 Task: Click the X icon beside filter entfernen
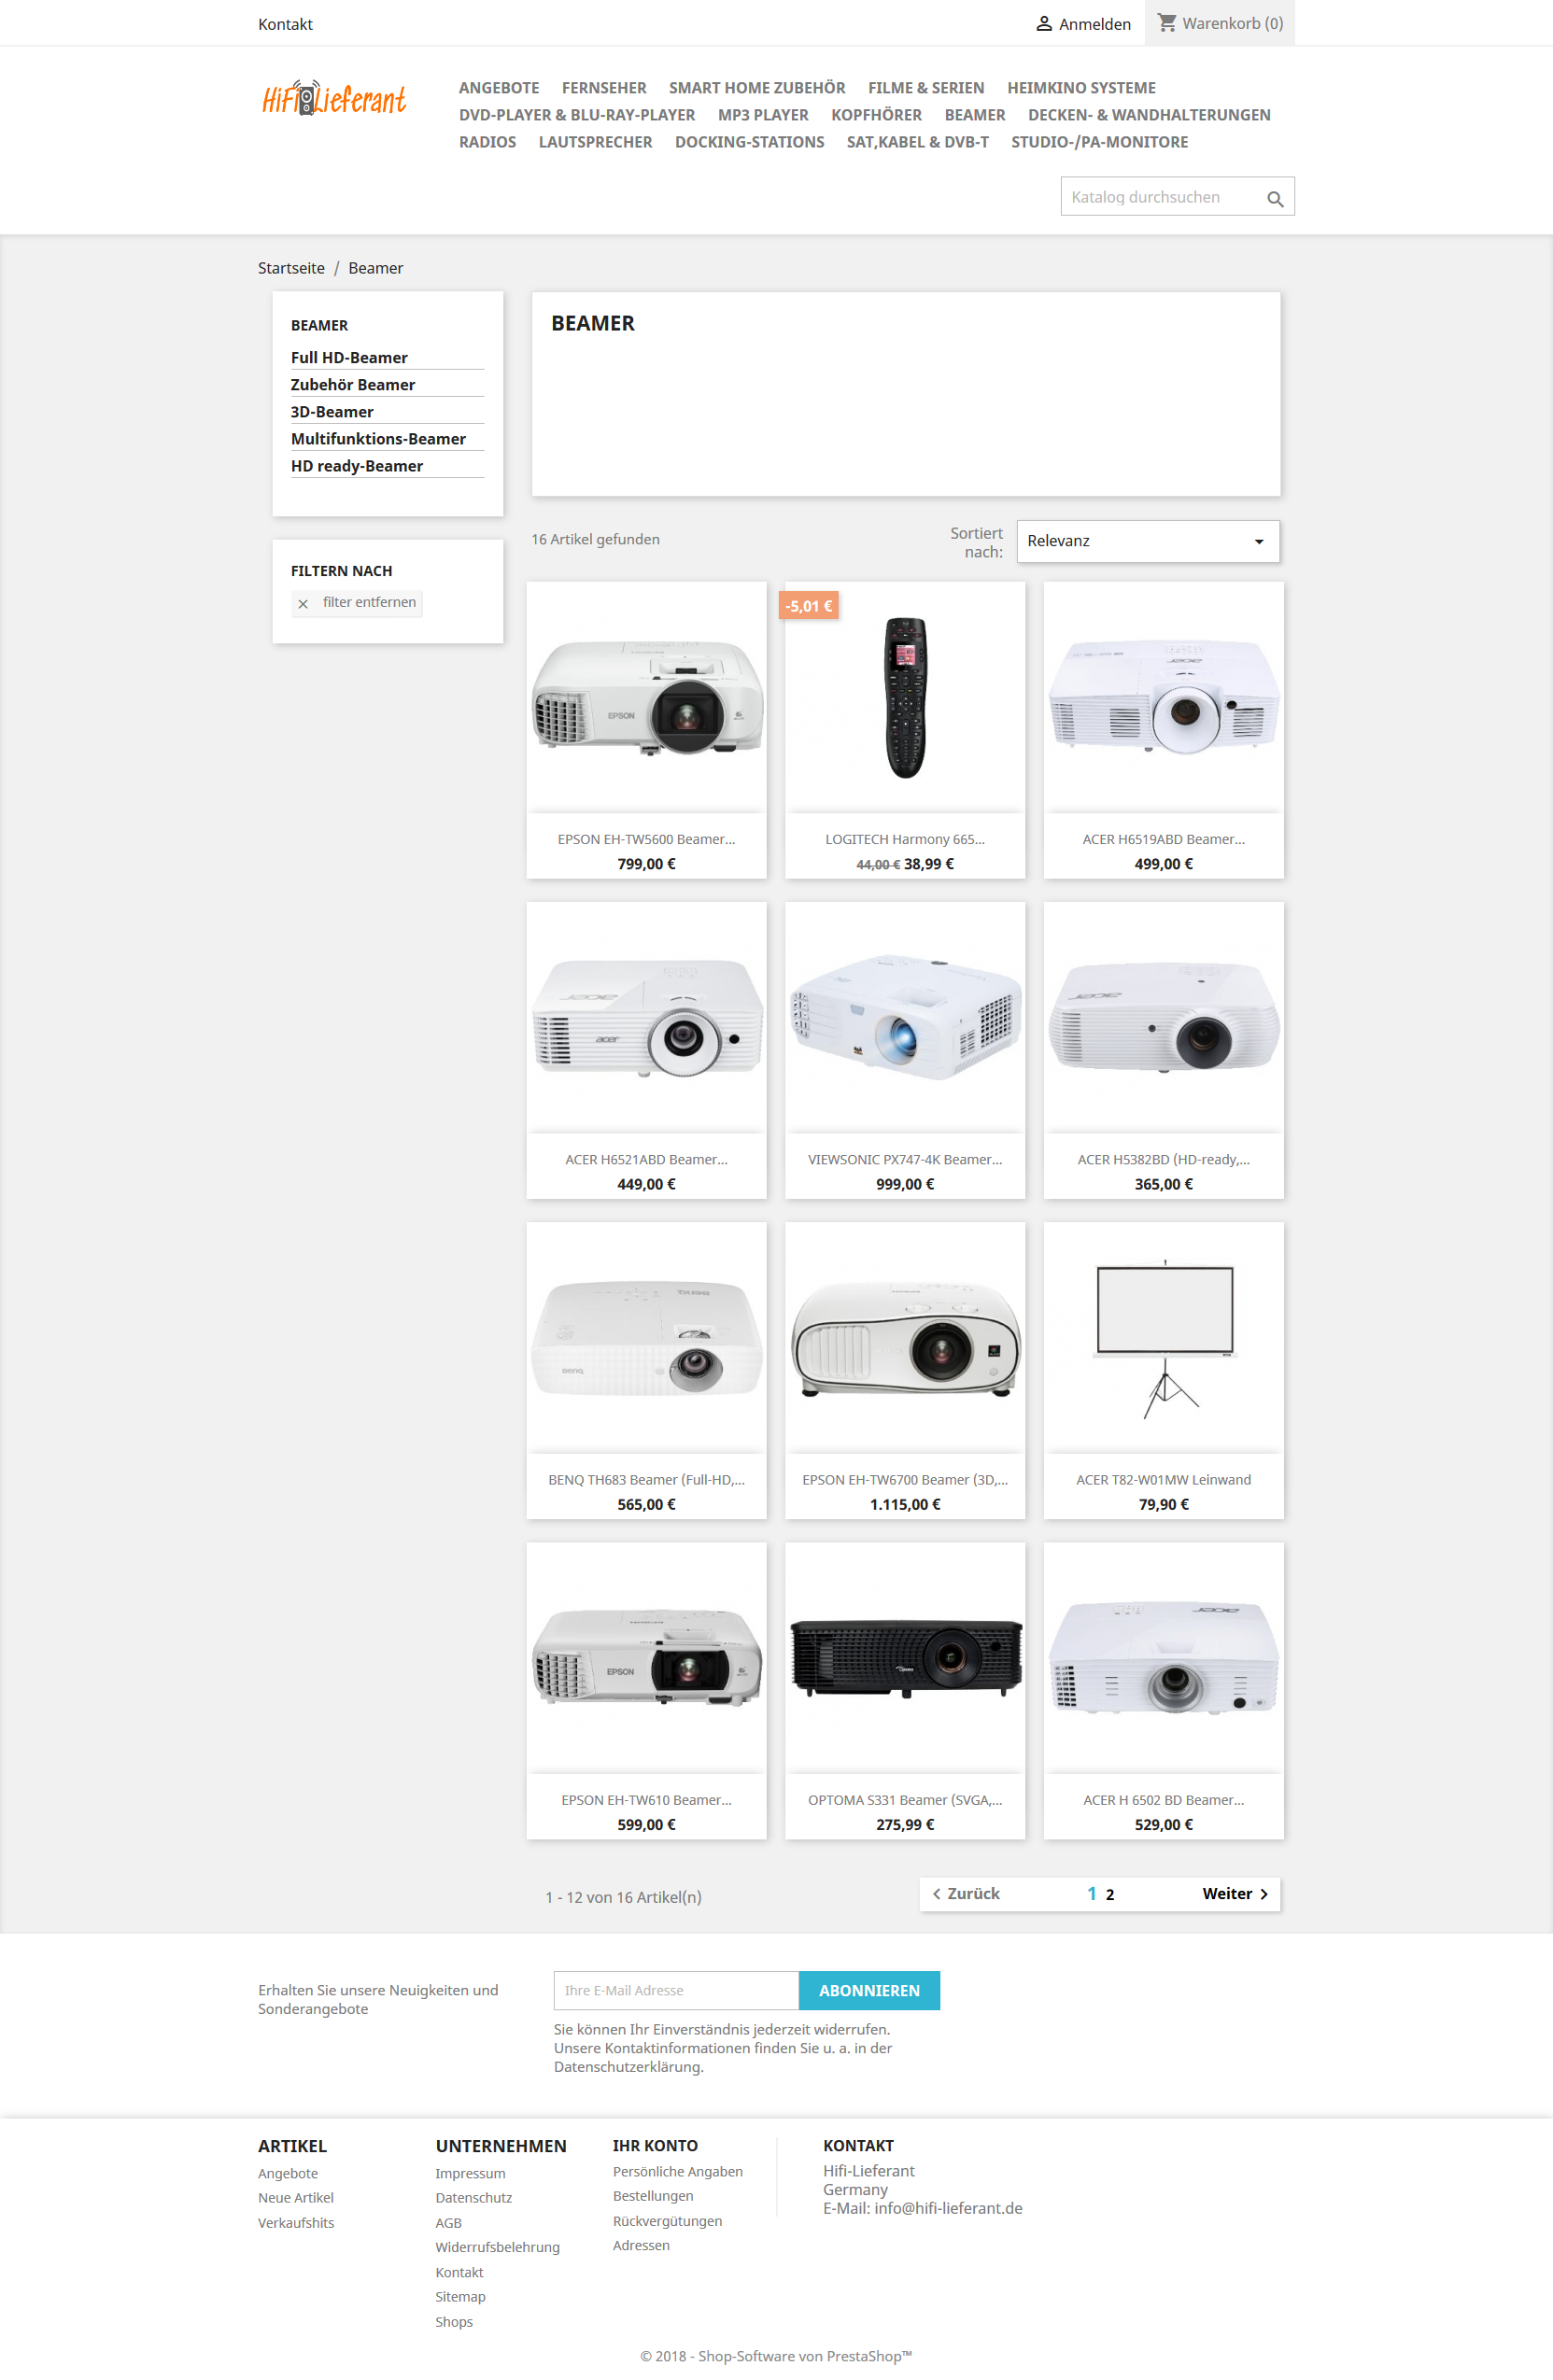303,603
